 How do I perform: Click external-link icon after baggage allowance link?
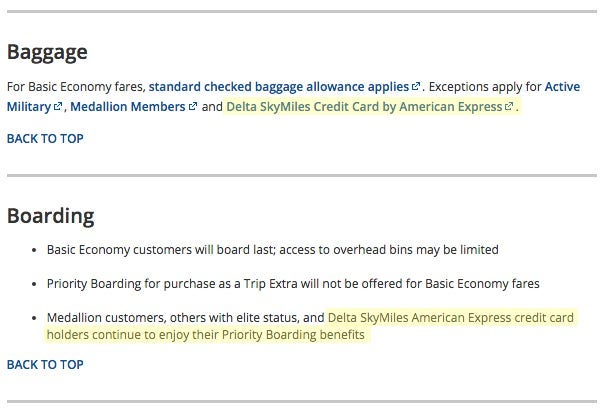[416, 88]
